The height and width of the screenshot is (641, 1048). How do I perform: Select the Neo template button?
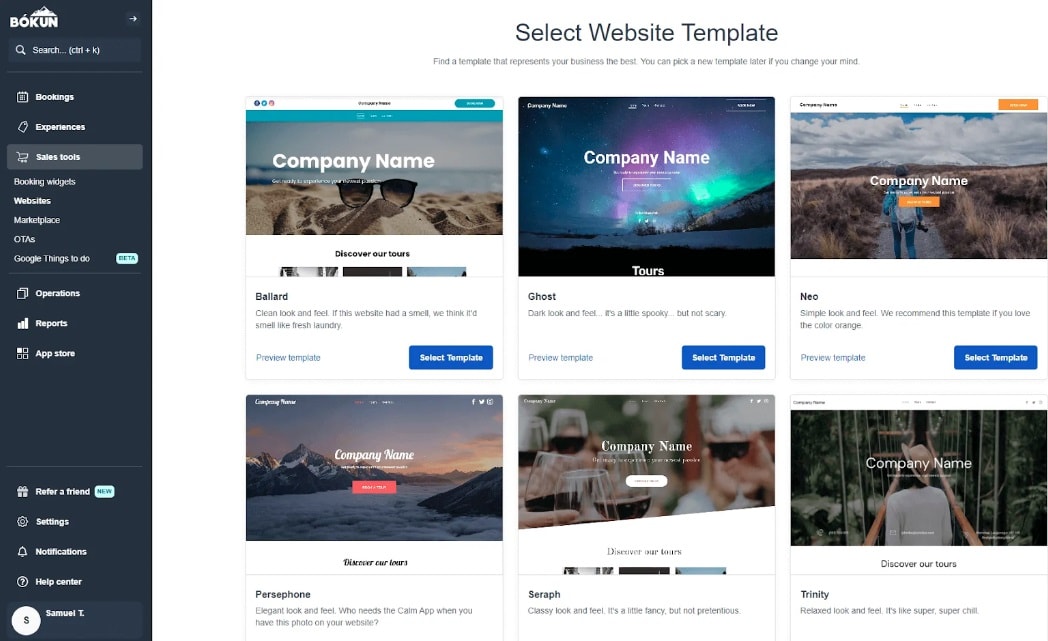[x=995, y=358]
